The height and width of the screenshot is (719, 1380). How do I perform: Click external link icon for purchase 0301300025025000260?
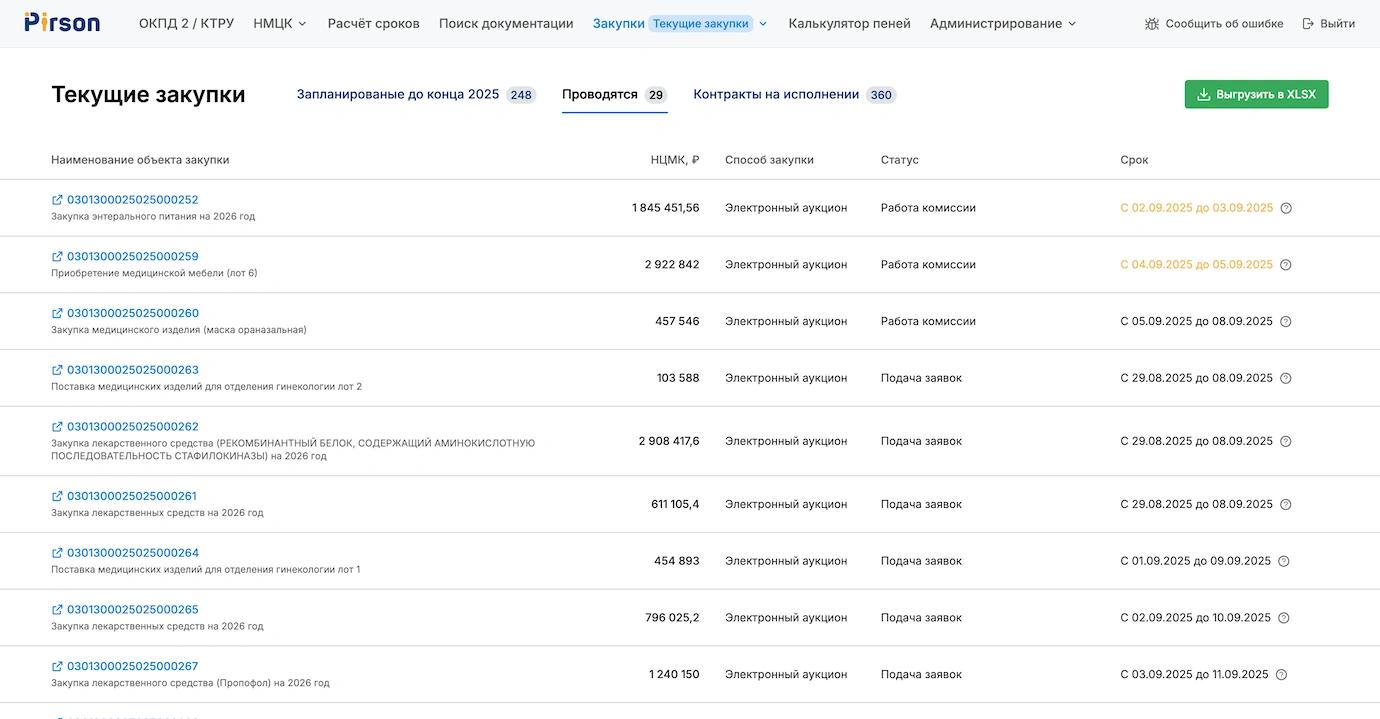(57, 313)
